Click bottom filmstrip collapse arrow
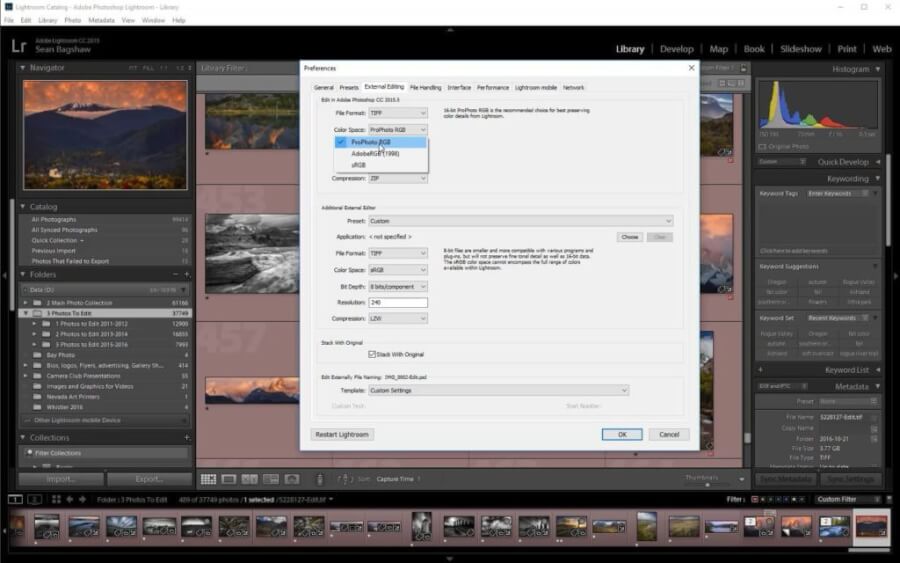The image size is (900, 563). click(450, 558)
